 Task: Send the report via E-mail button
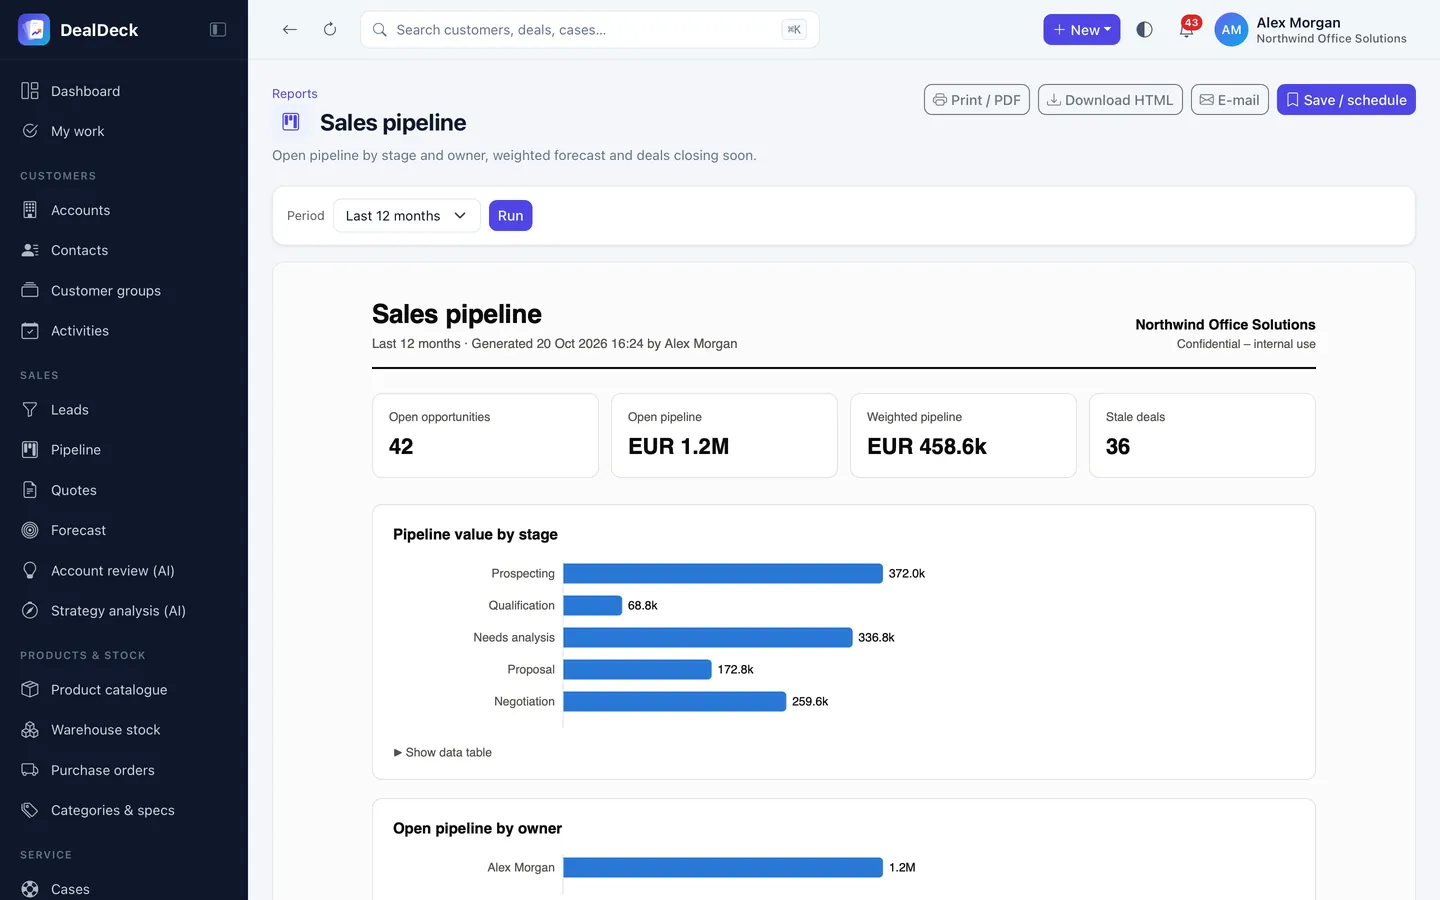pos(1229,100)
